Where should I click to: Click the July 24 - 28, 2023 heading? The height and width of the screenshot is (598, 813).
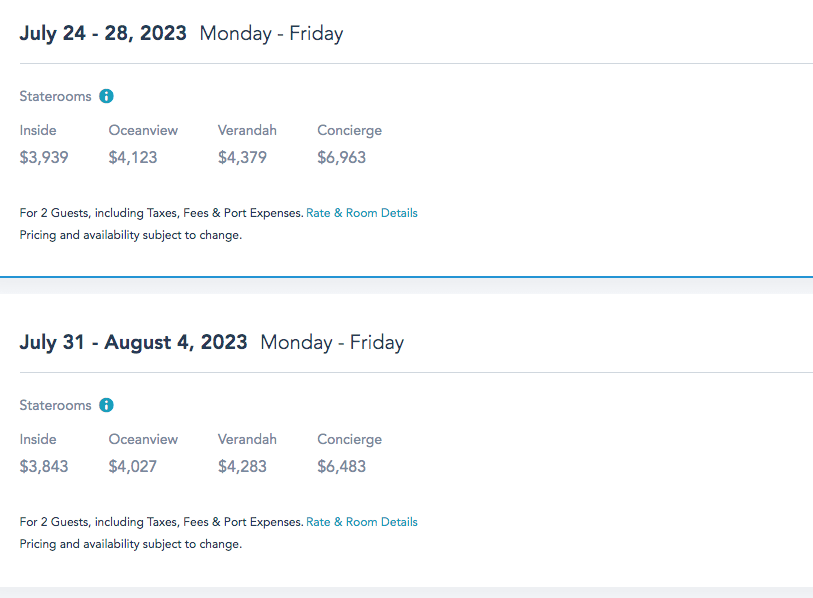pyautogui.click(x=103, y=33)
